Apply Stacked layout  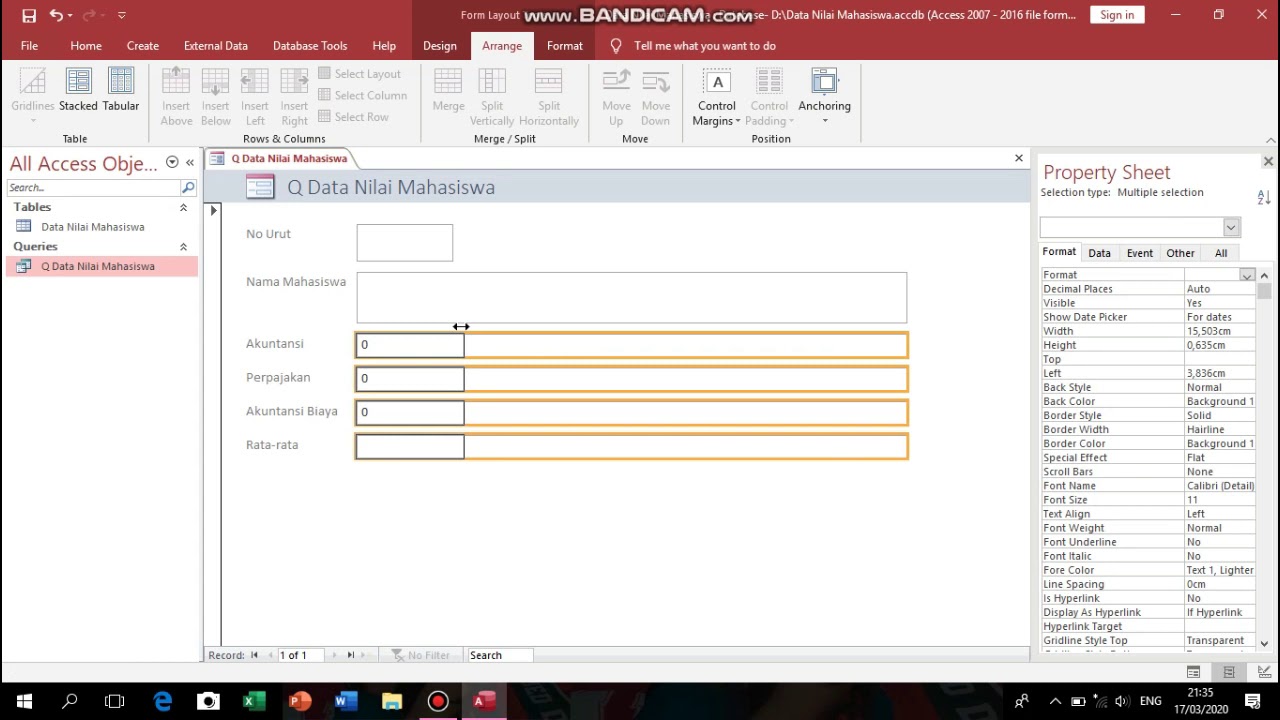[x=78, y=90]
